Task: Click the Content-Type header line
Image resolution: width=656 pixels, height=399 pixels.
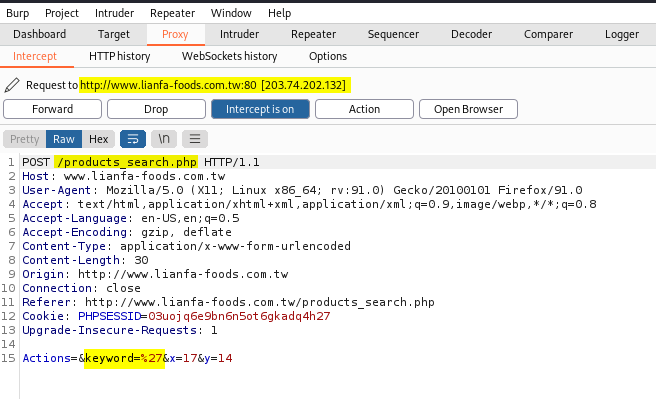Action: 187,246
